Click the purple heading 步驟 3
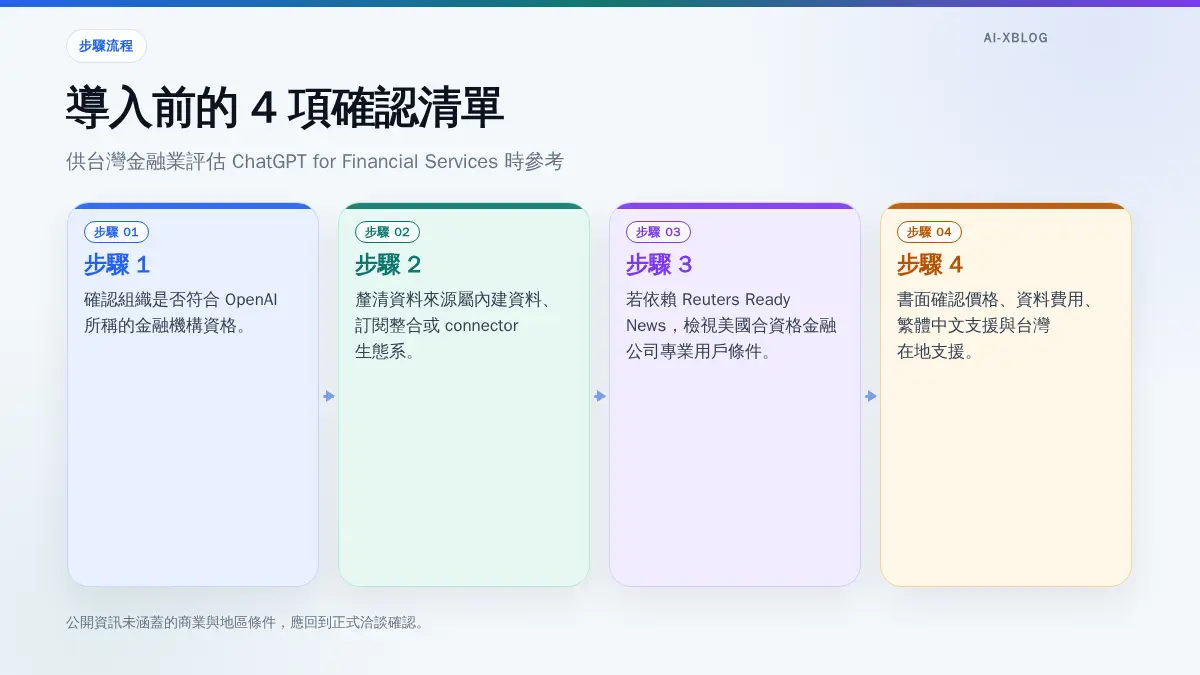This screenshot has width=1200, height=675. point(659,265)
